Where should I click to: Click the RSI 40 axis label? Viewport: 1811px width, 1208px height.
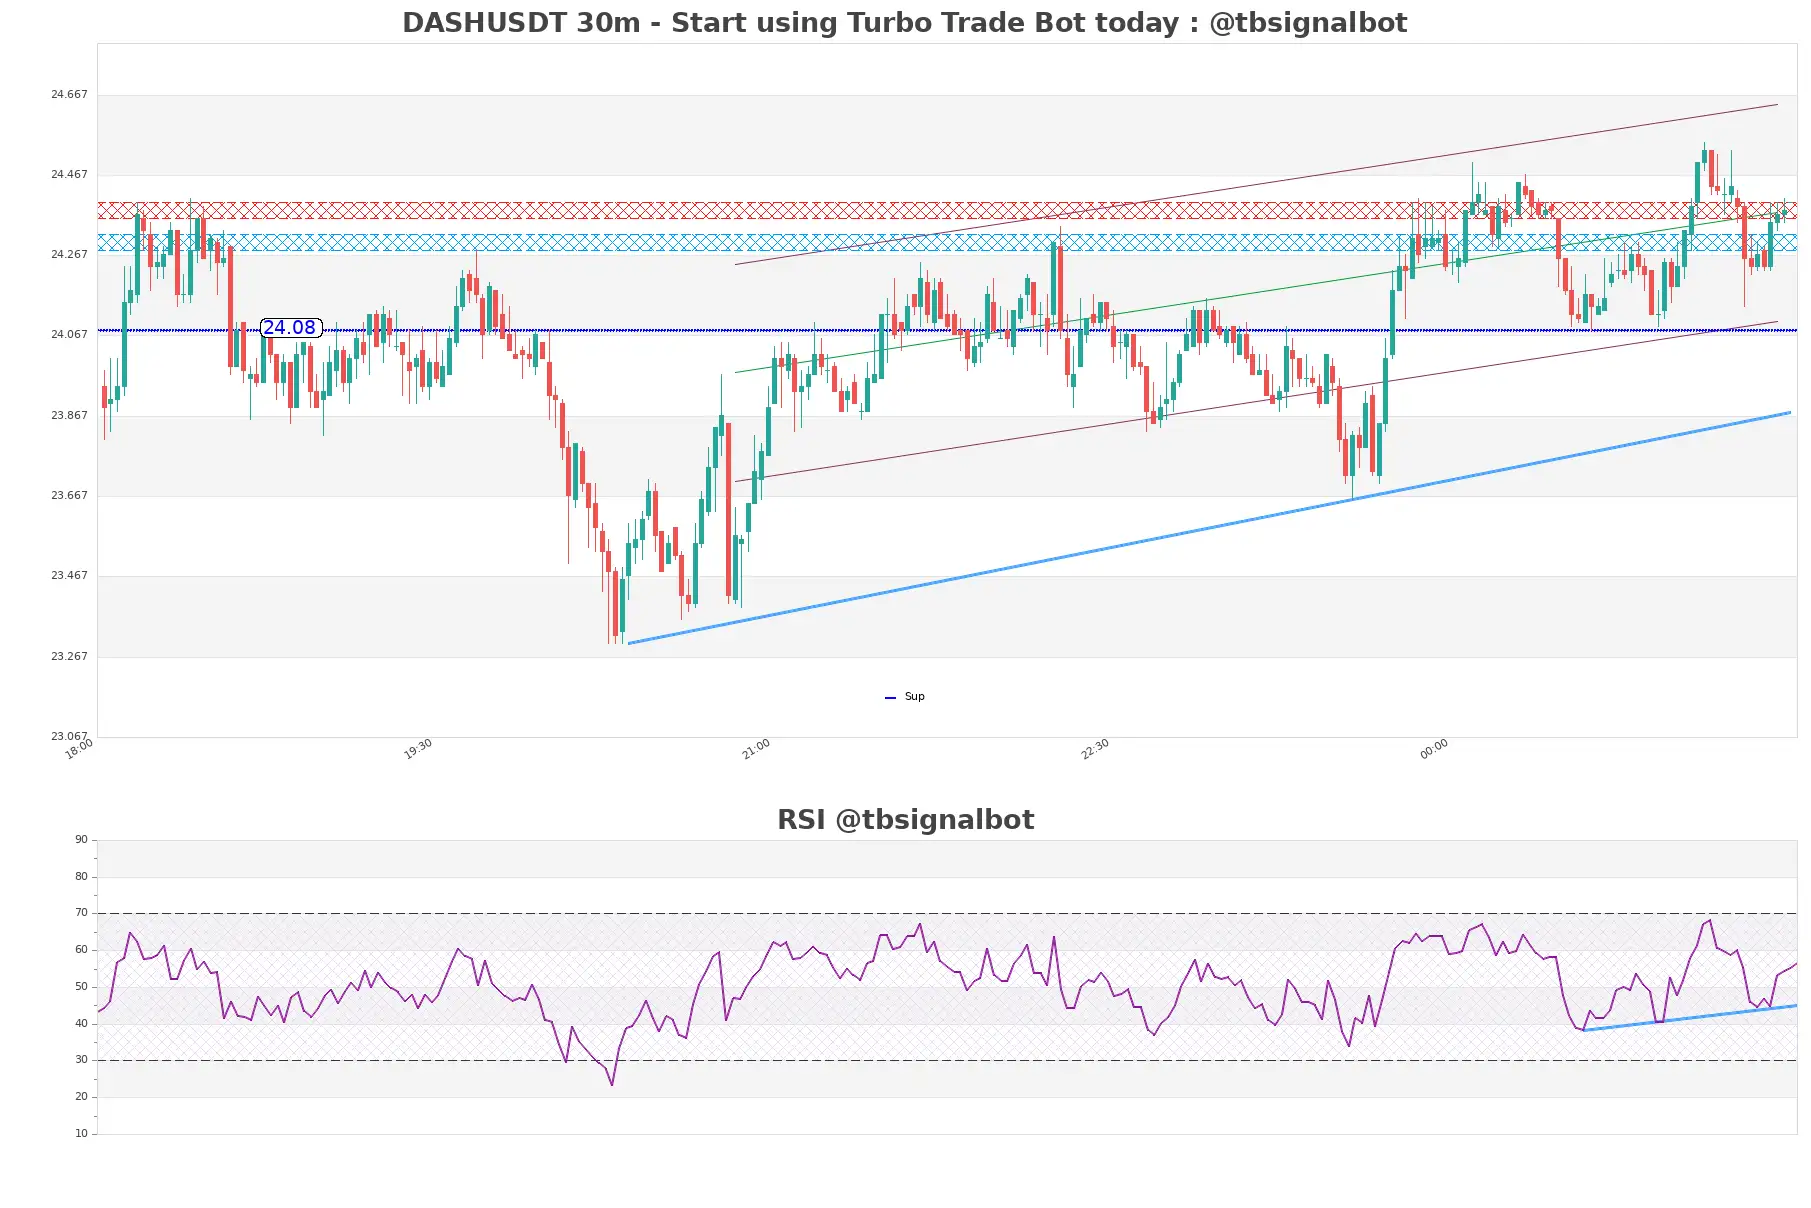pos(81,1024)
